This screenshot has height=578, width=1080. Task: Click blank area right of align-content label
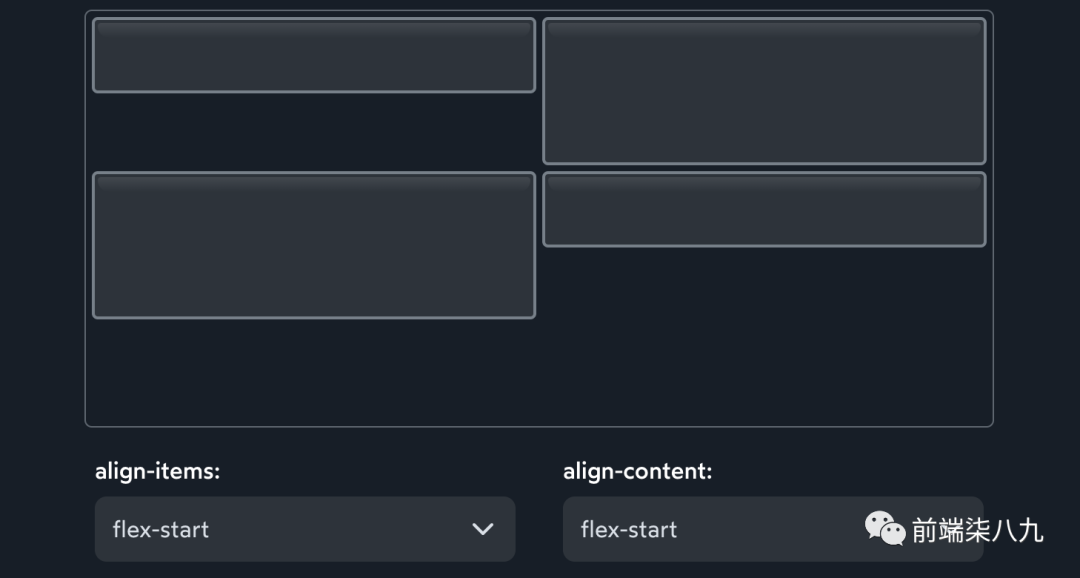[850, 471]
